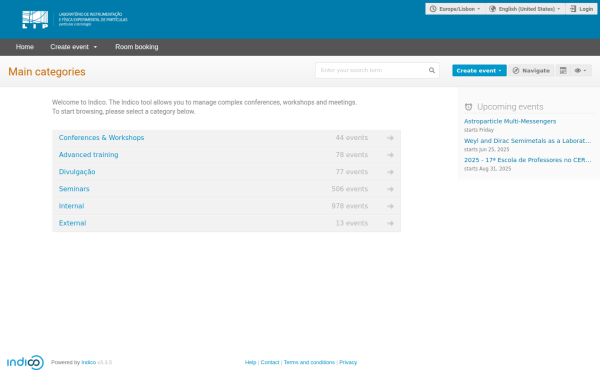Image resolution: width=600 pixels, height=375 pixels.
Task: Click Terms and conditions footer link
Action: coord(309,362)
